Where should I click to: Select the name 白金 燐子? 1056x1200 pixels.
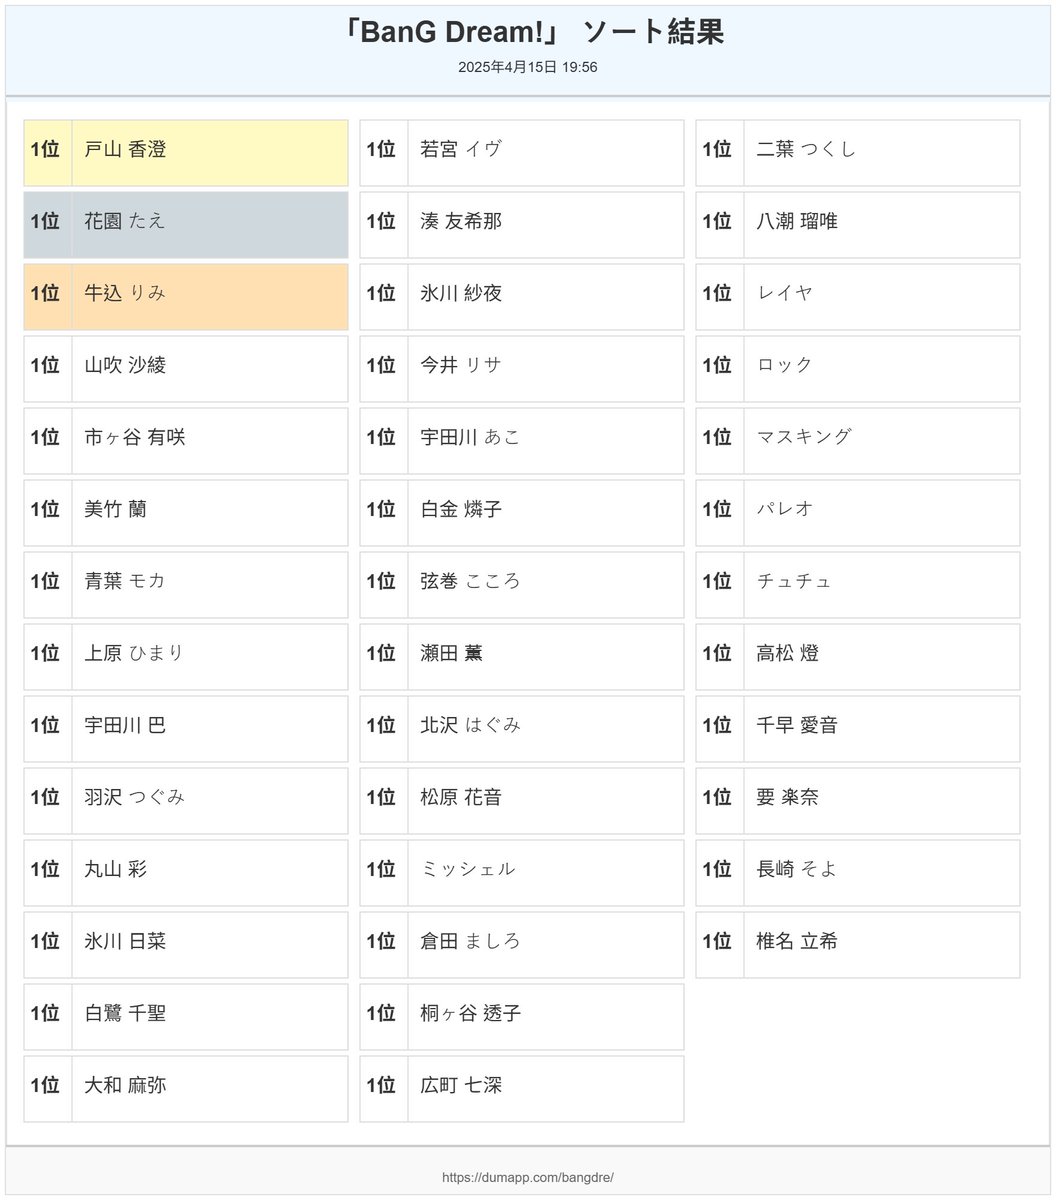pyautogui.click(x=461, y=509)
